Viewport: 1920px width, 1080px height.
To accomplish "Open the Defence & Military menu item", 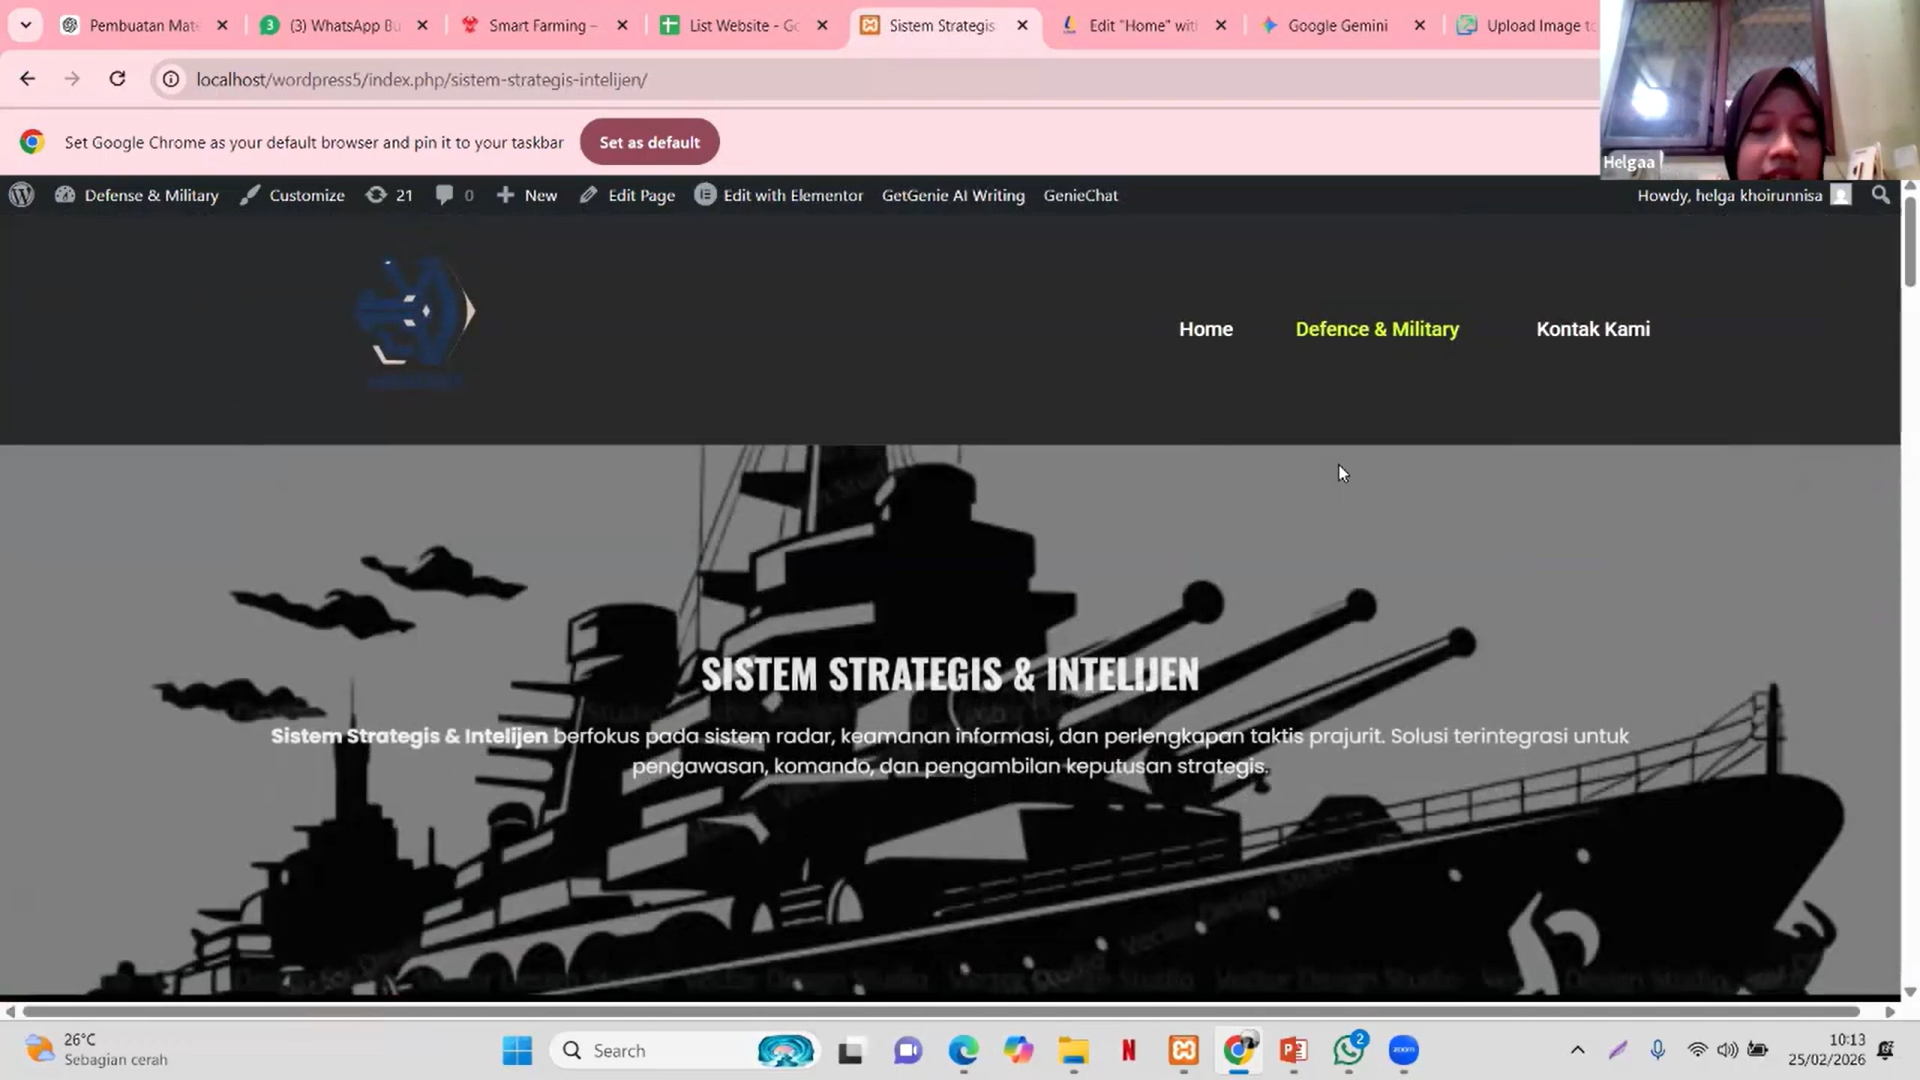I will point(1377,329).
